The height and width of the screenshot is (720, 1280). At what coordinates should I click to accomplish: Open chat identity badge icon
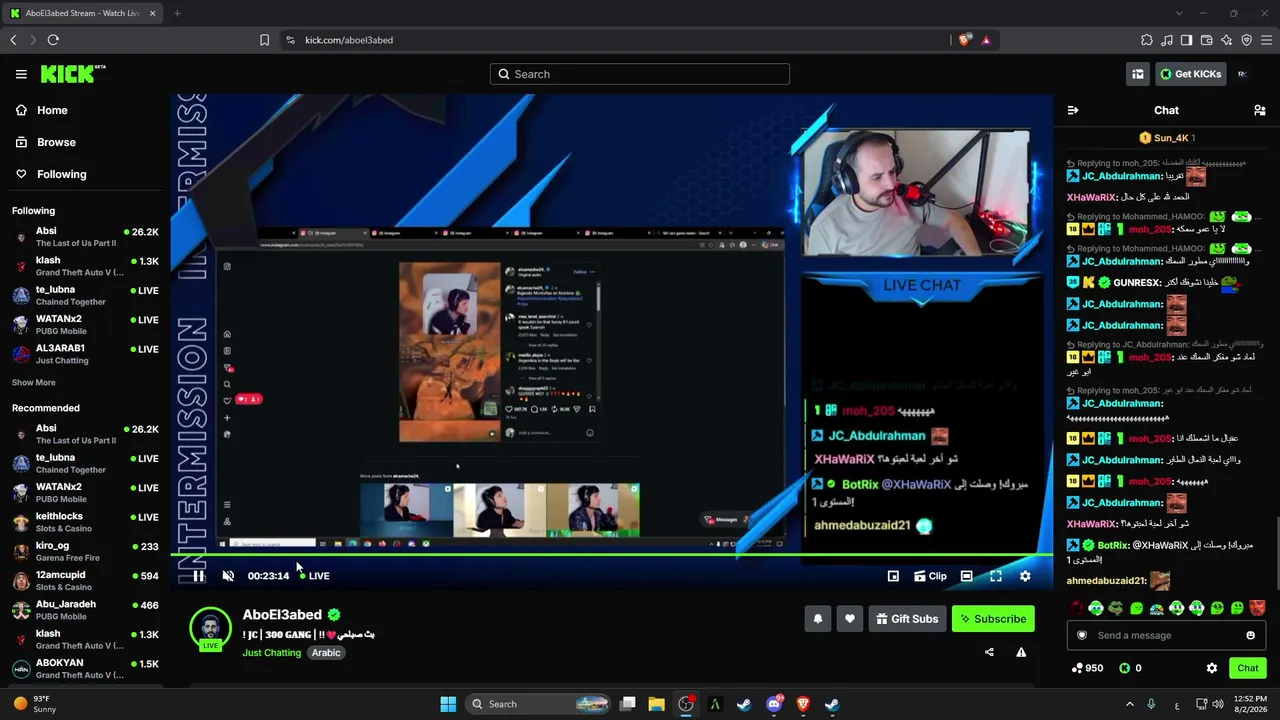pos(1081,635)
